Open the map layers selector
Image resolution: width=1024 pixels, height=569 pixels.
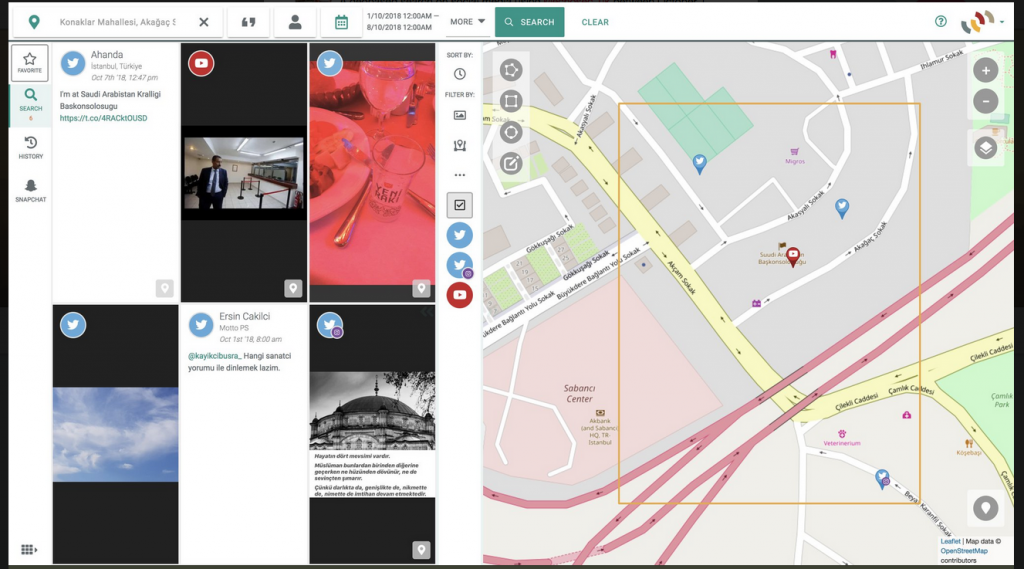pyautogui.click(x=985, y=148)
